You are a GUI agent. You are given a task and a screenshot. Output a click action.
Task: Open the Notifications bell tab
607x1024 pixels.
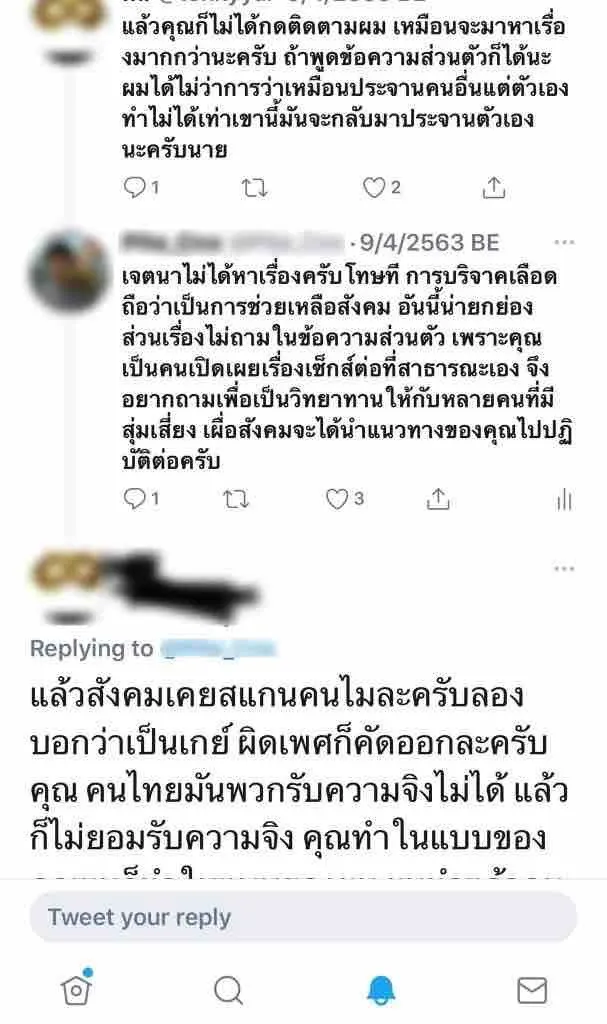381,989
